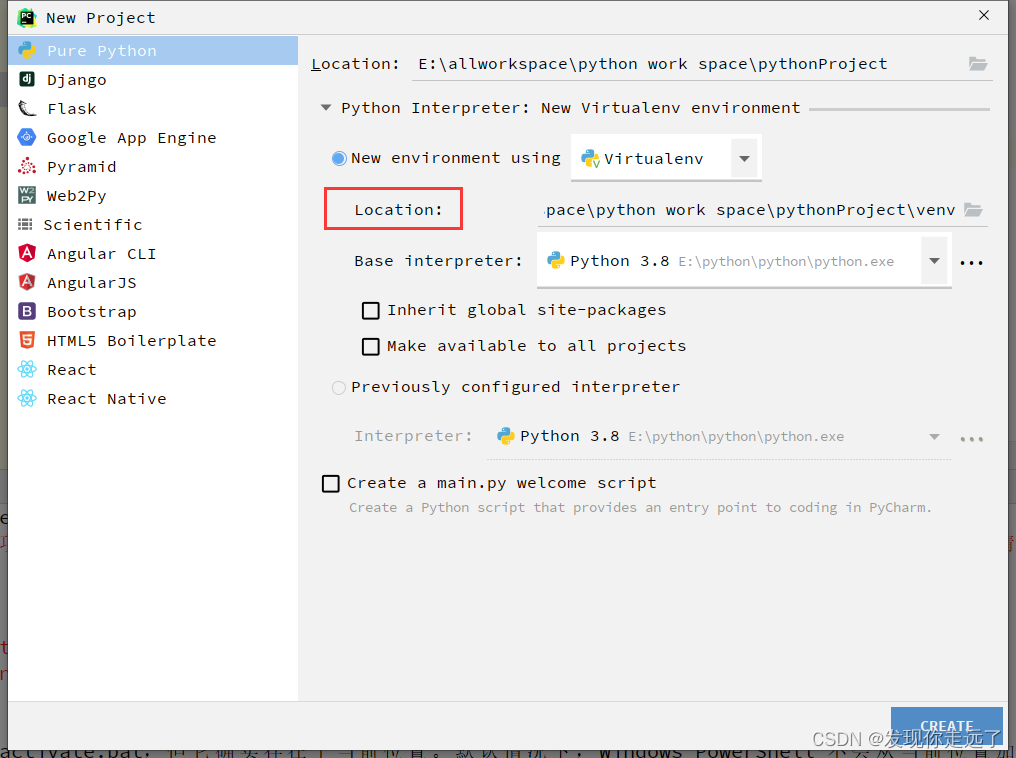This screenshot has width=1016, height=758.
Task: Select React Native project type
Action: point(153,398)
